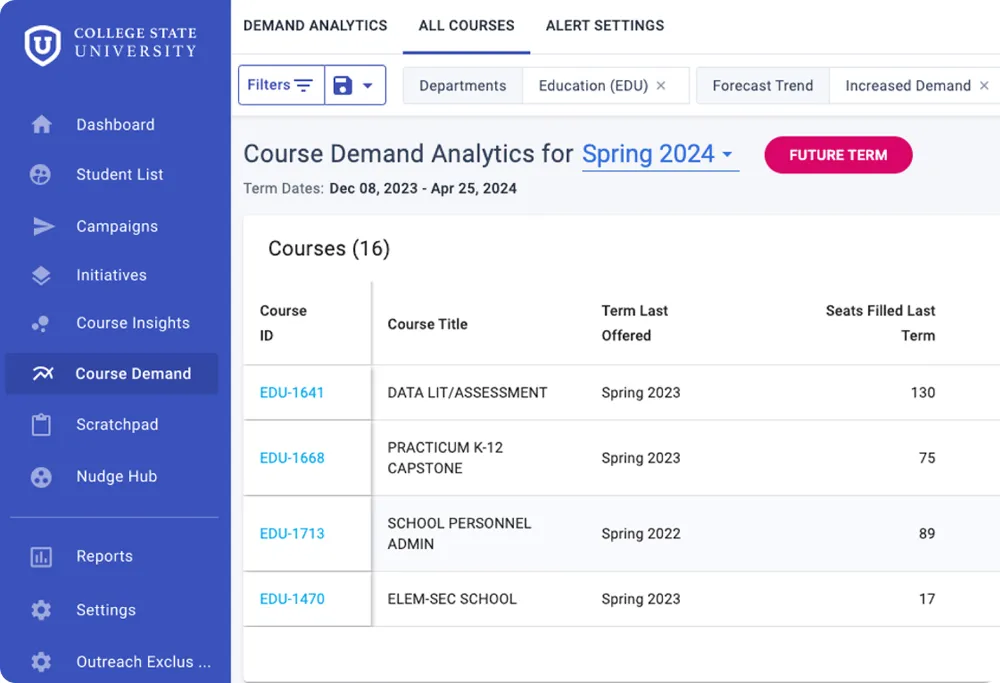Viewport: 1000px width, 683px height.
Task: Sort by the Course Title column header
Action: [427, 324]
